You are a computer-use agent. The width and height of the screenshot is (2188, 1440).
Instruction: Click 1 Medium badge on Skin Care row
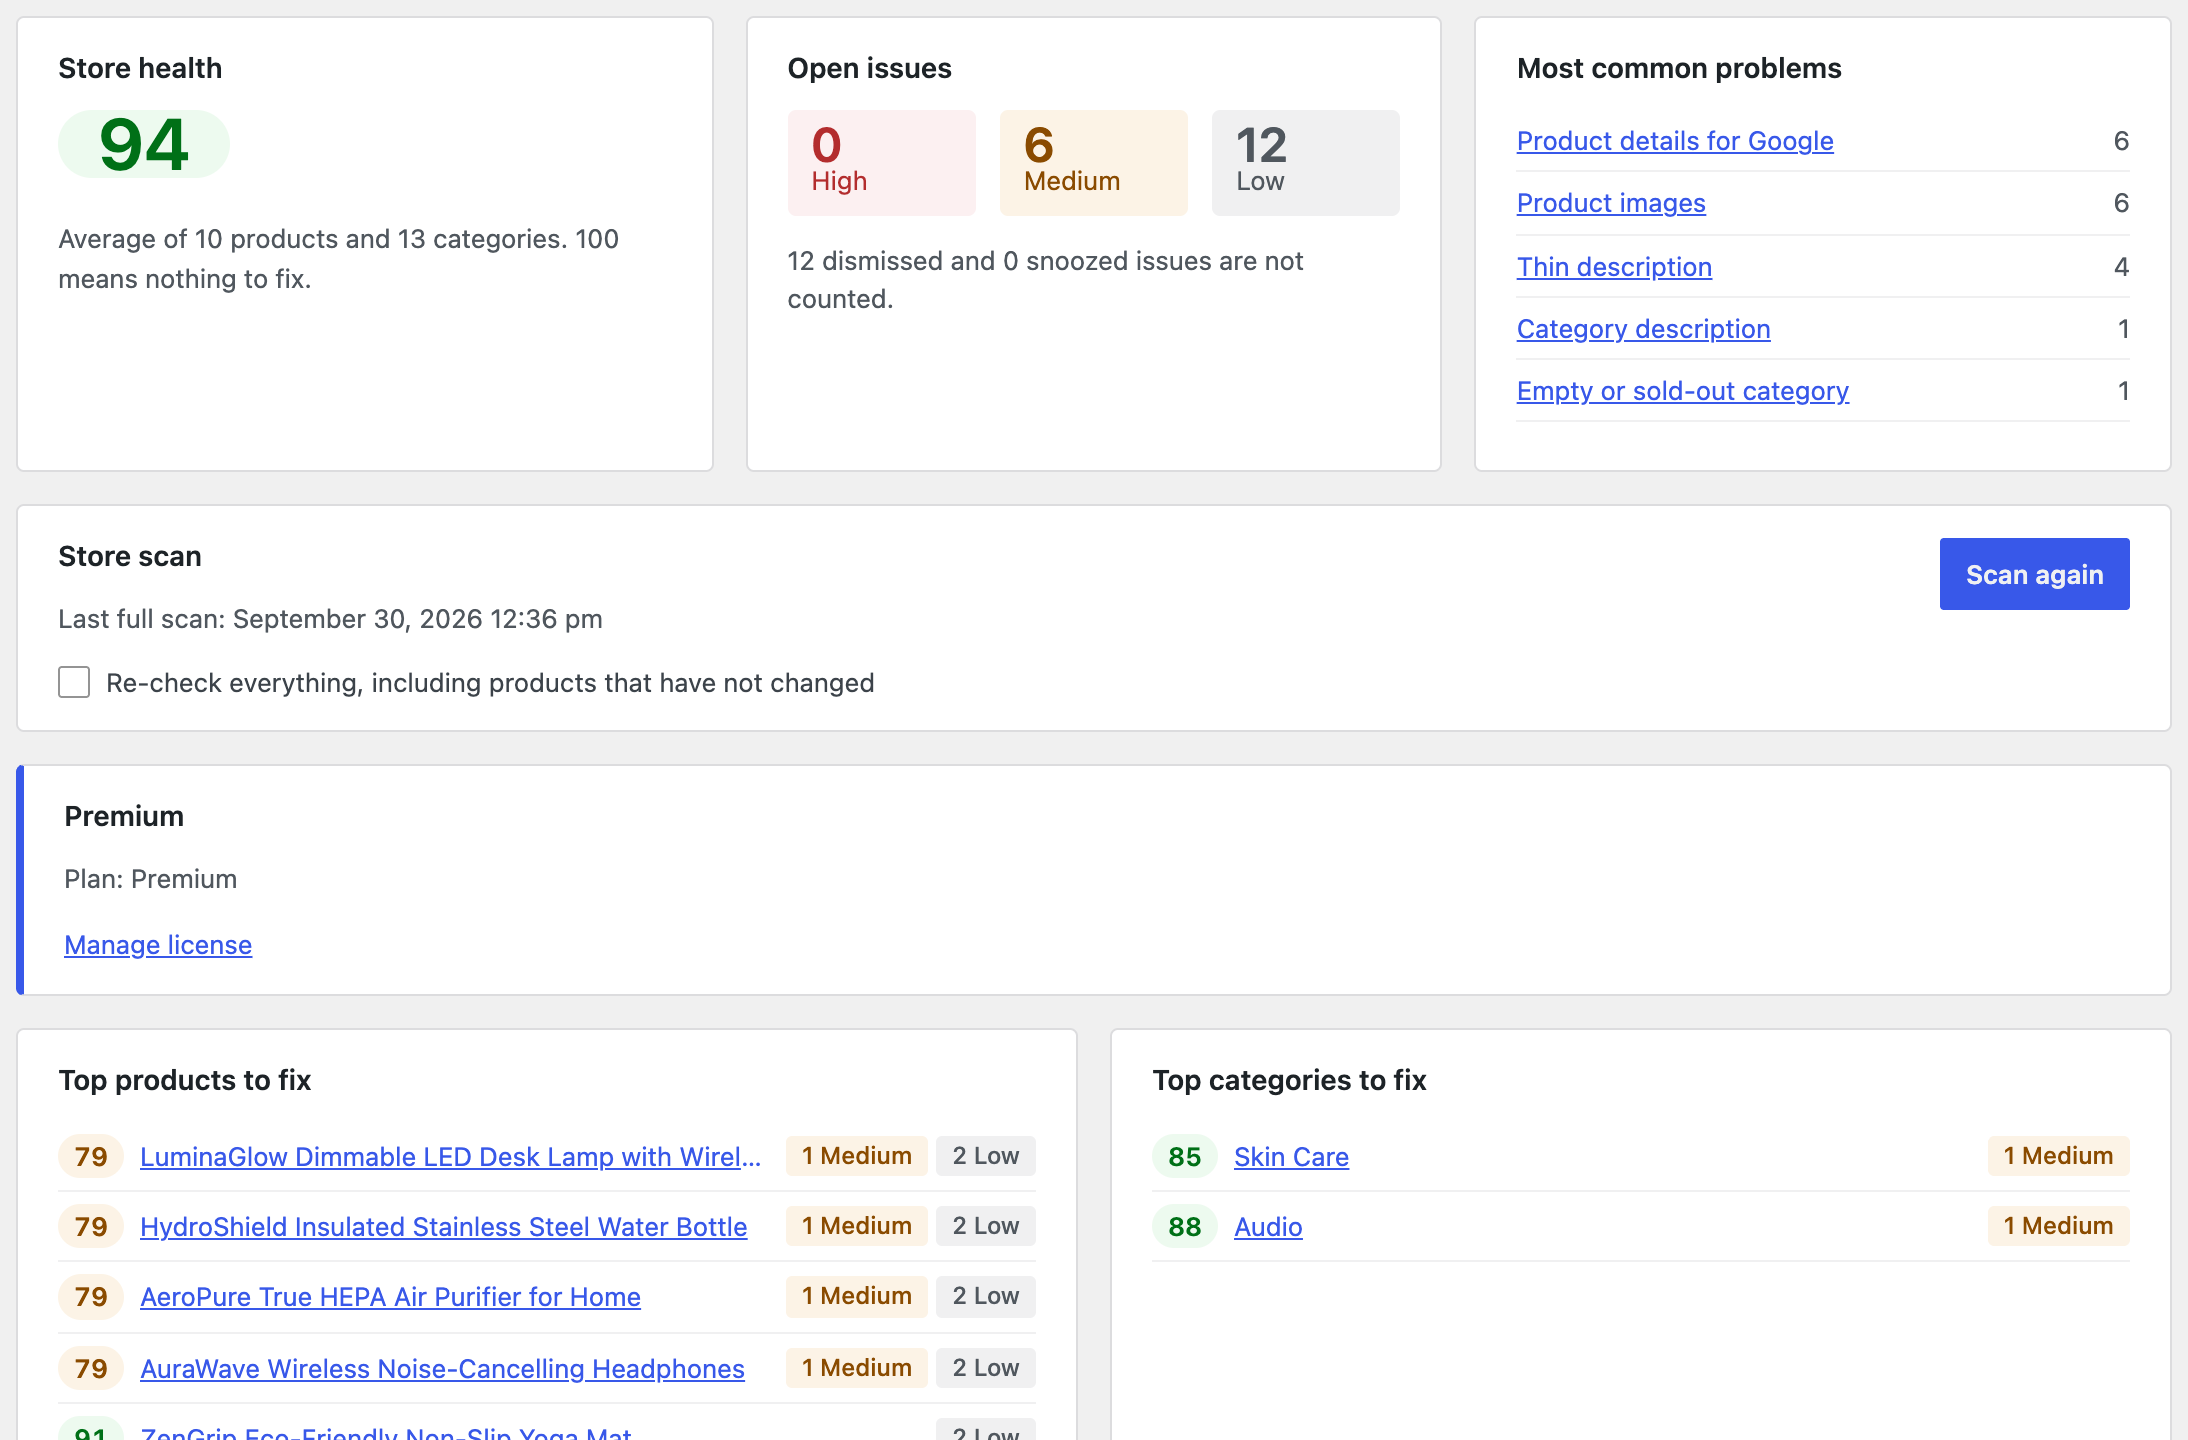pyautogui.click(x=2058, y=1156)
